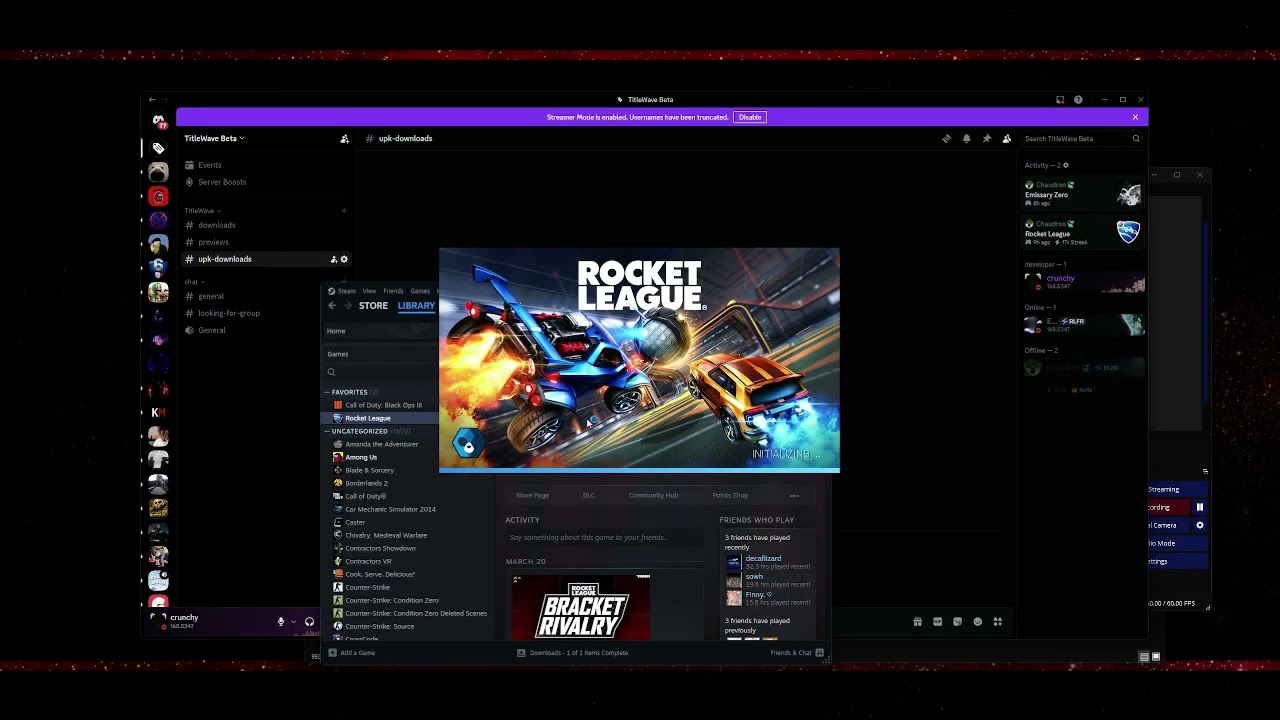This screenshot has width=1280, height=720.
Task: Collapse the Uncategorized group in Steam library
Action: 326,431
